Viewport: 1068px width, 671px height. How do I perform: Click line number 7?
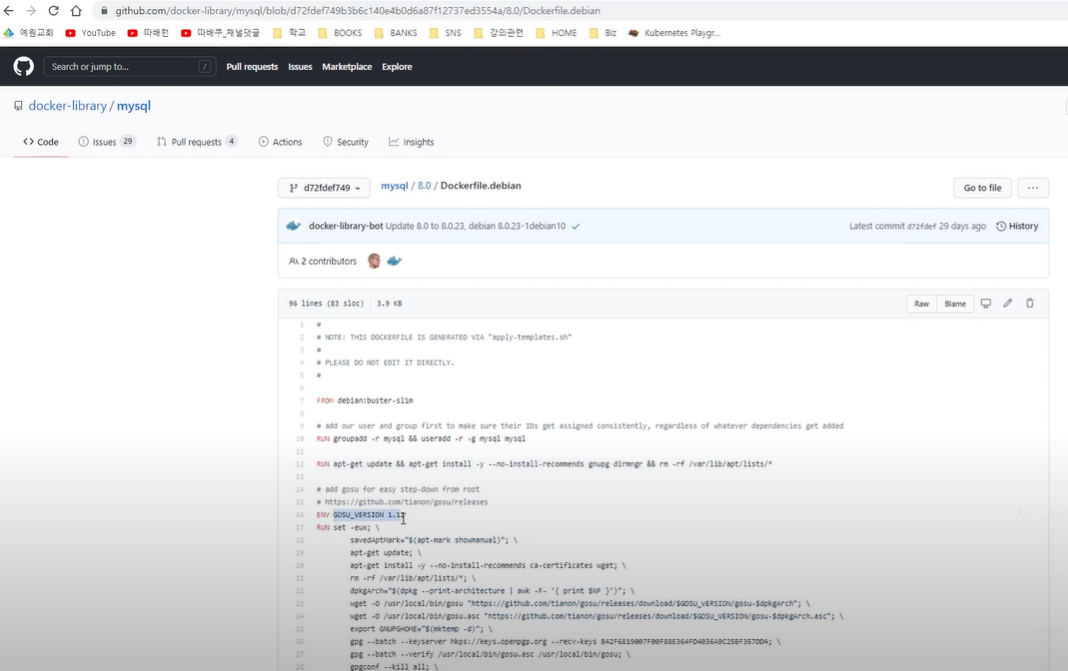click(302, 401)
